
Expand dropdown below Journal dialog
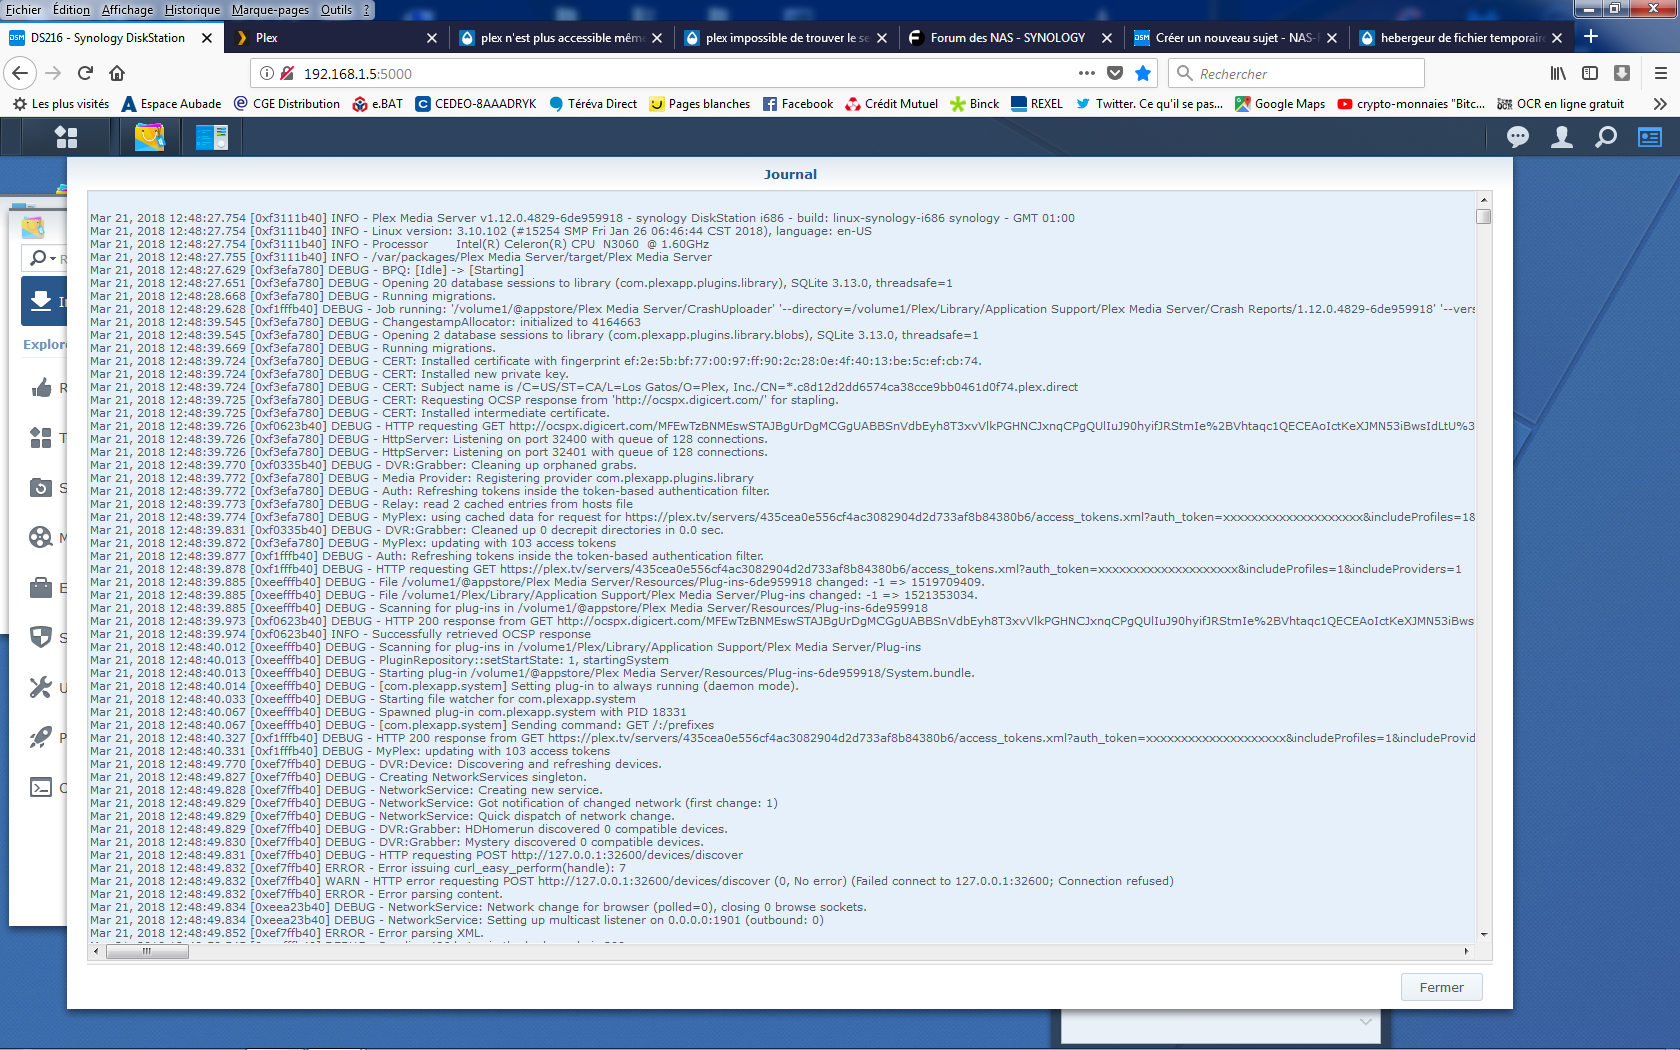pos(1365,1022)
